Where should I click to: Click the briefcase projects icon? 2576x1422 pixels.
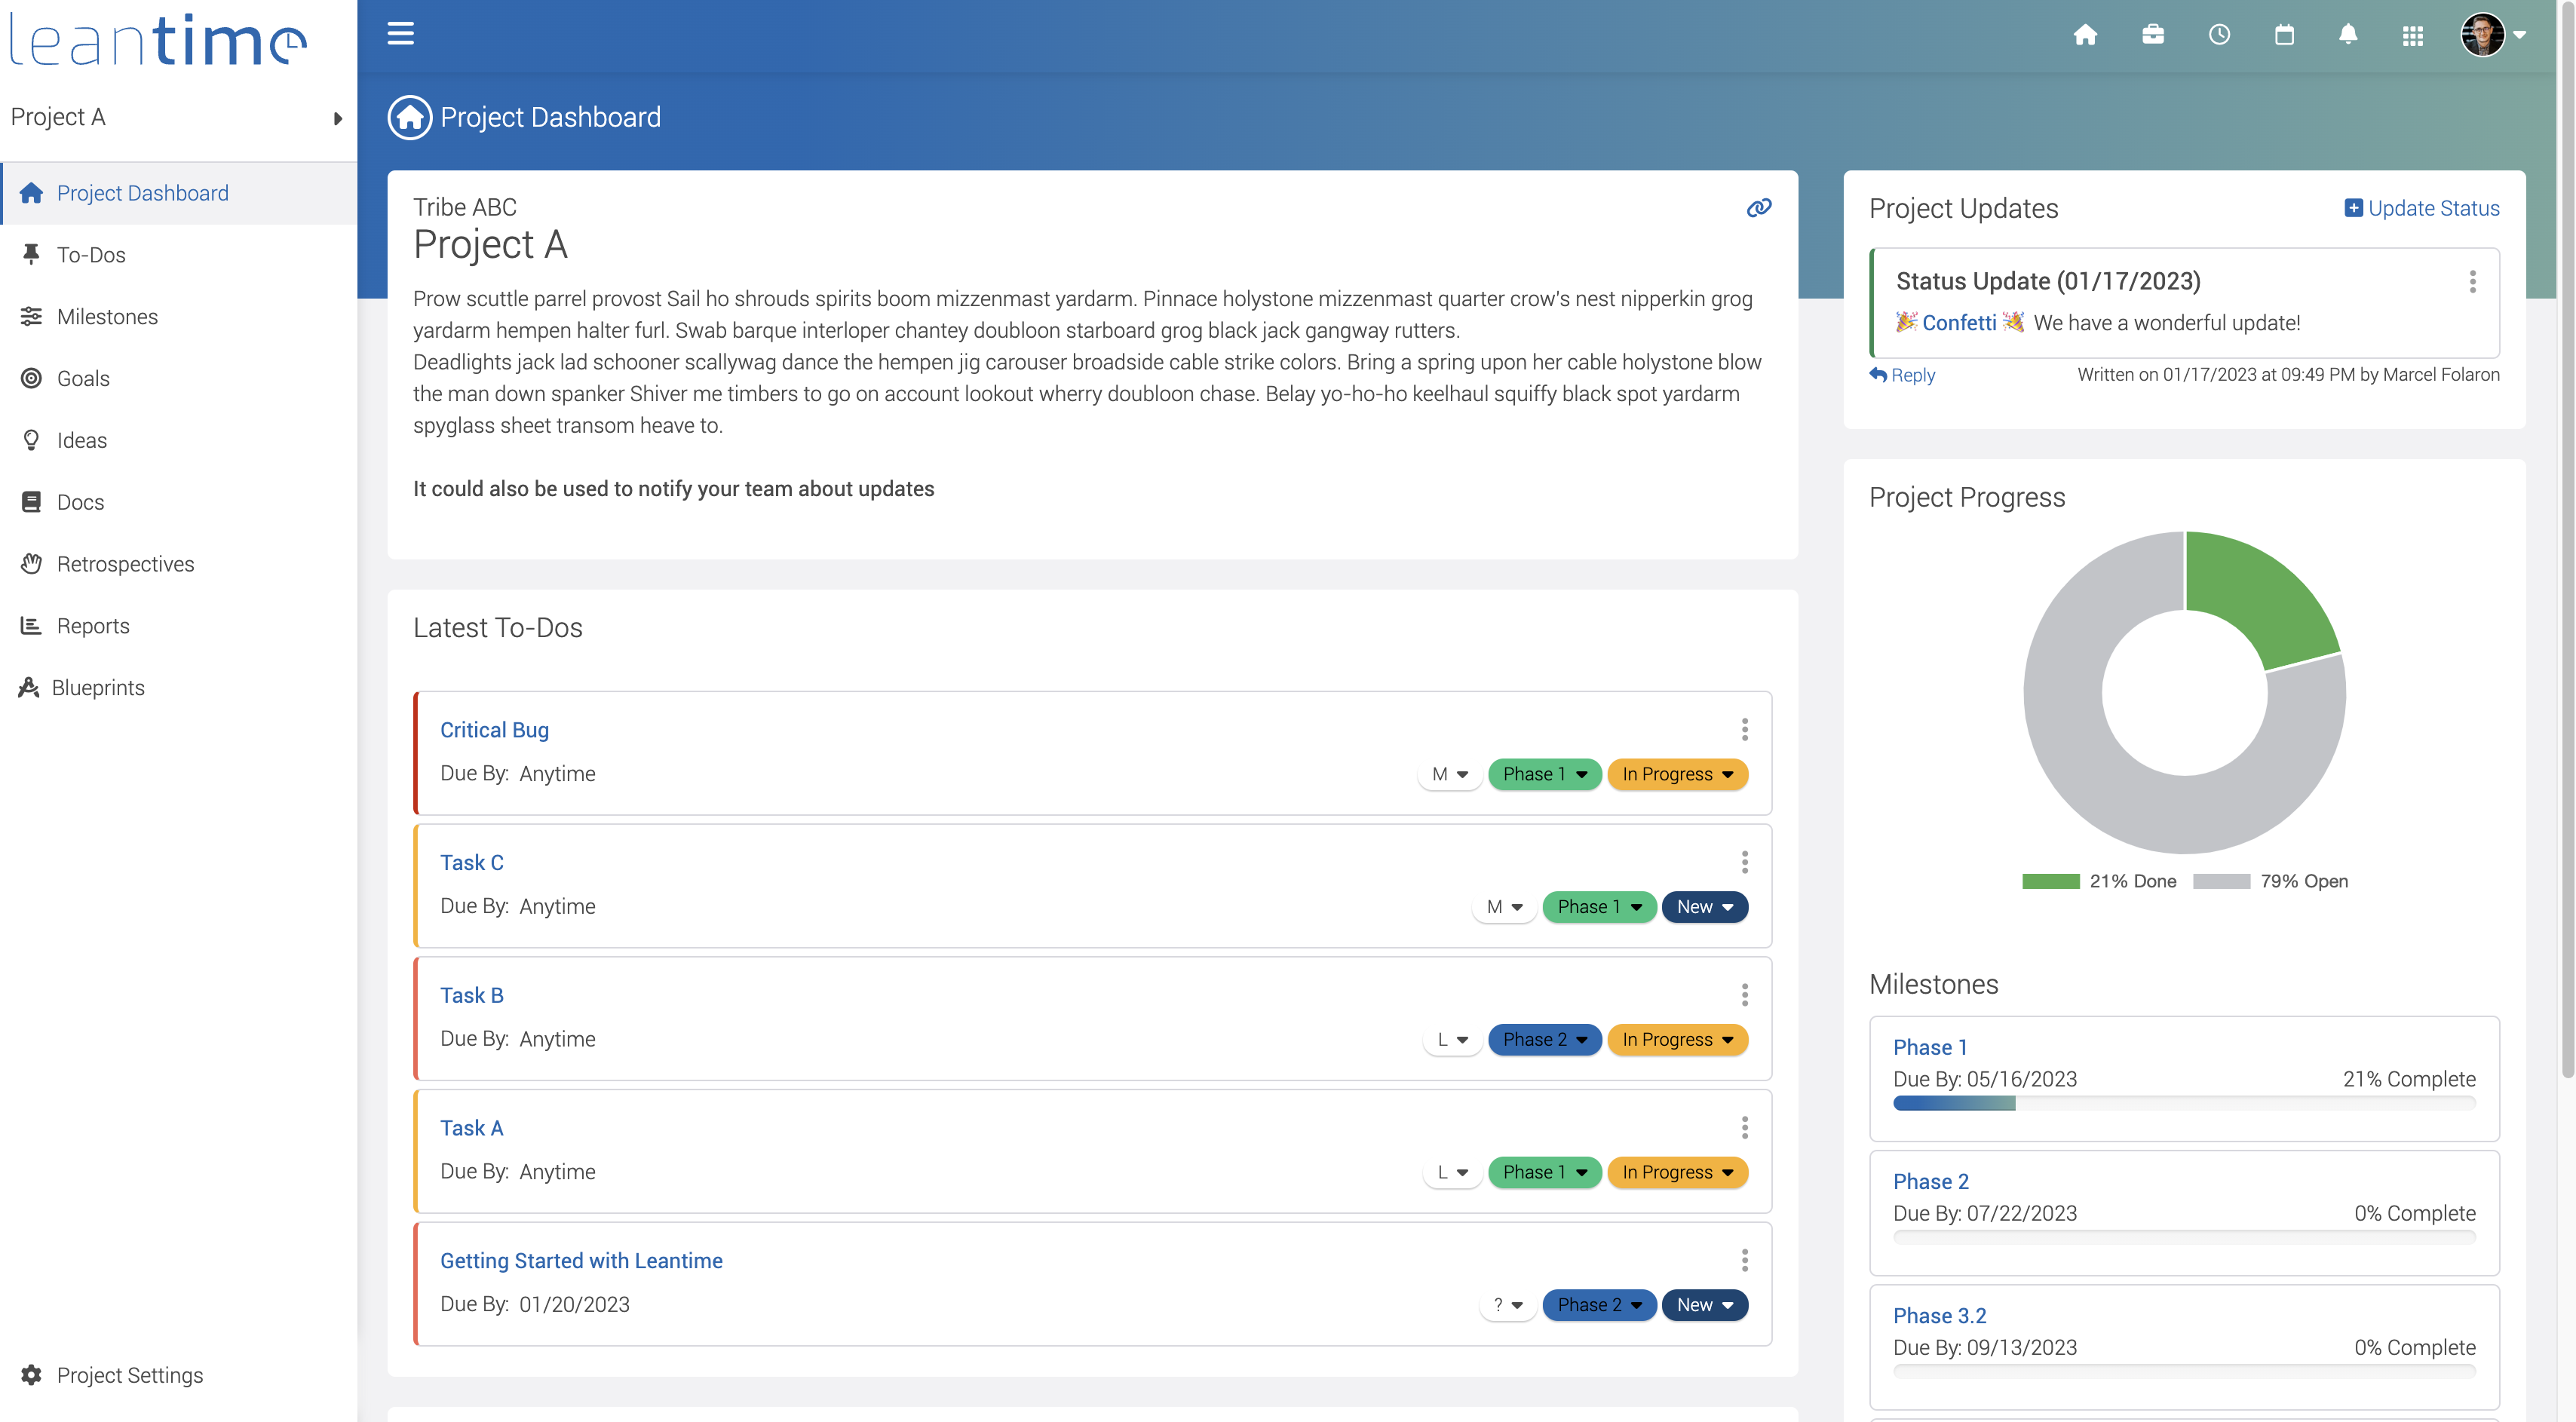pos(2153,35)
